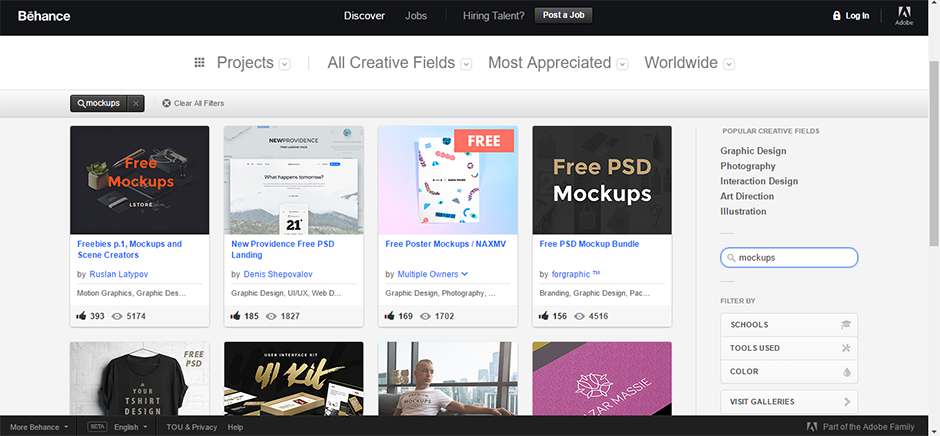Click the Free Mockups LSTORE thumbnail
This screenshot has height=436, width=940.
pos(140,180)
